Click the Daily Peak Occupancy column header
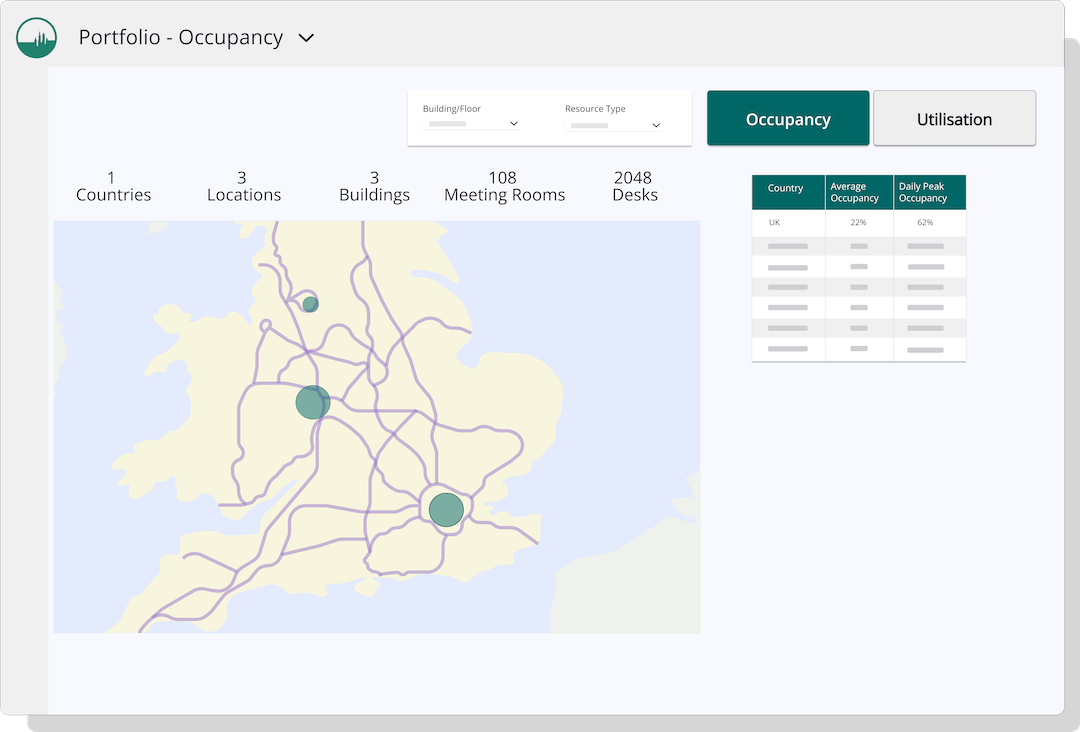 point(929,192)
